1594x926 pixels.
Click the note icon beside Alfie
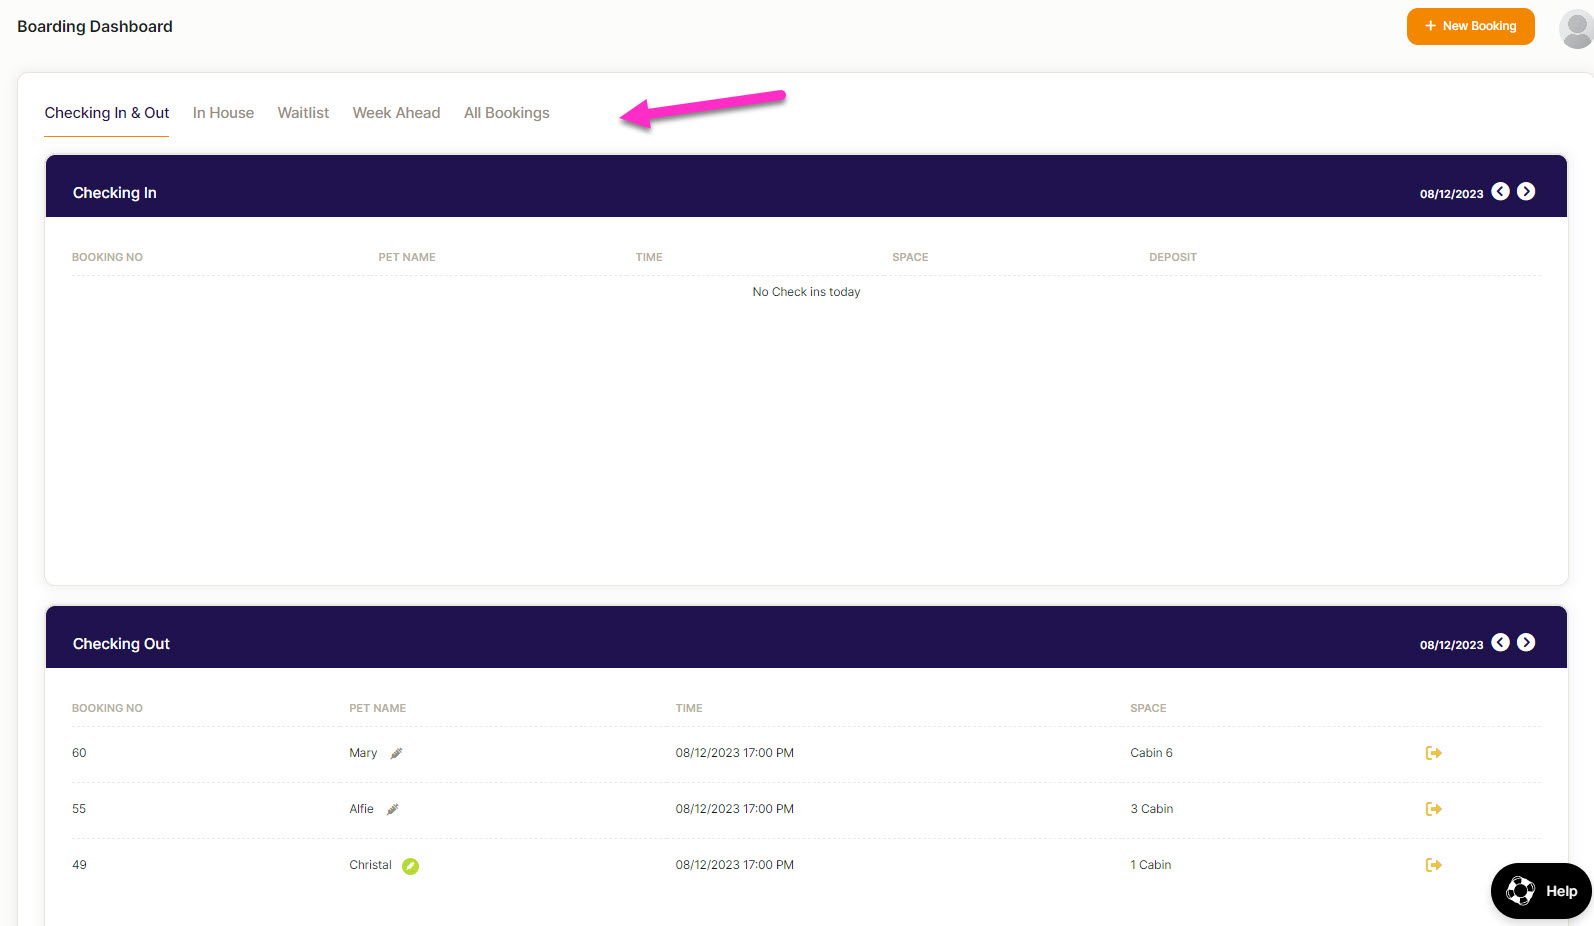point(393,809)
